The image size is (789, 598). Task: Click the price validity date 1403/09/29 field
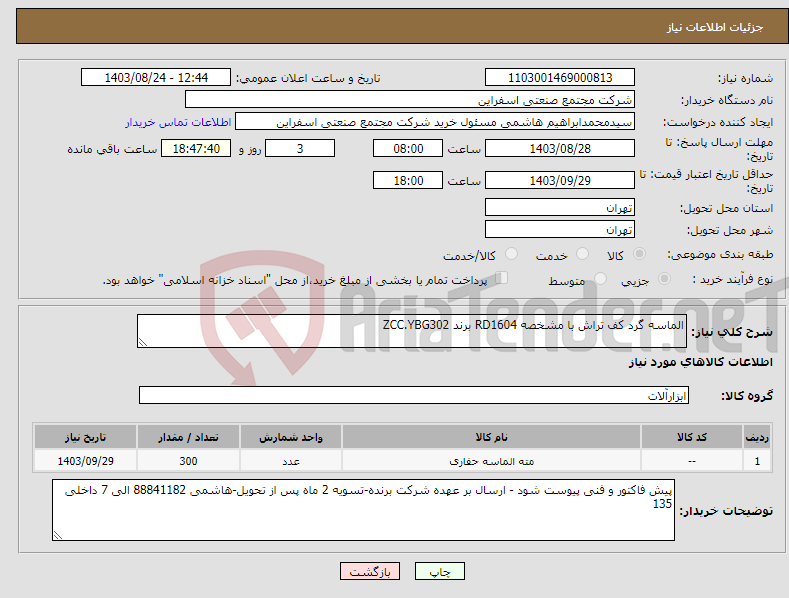[560, 180]
